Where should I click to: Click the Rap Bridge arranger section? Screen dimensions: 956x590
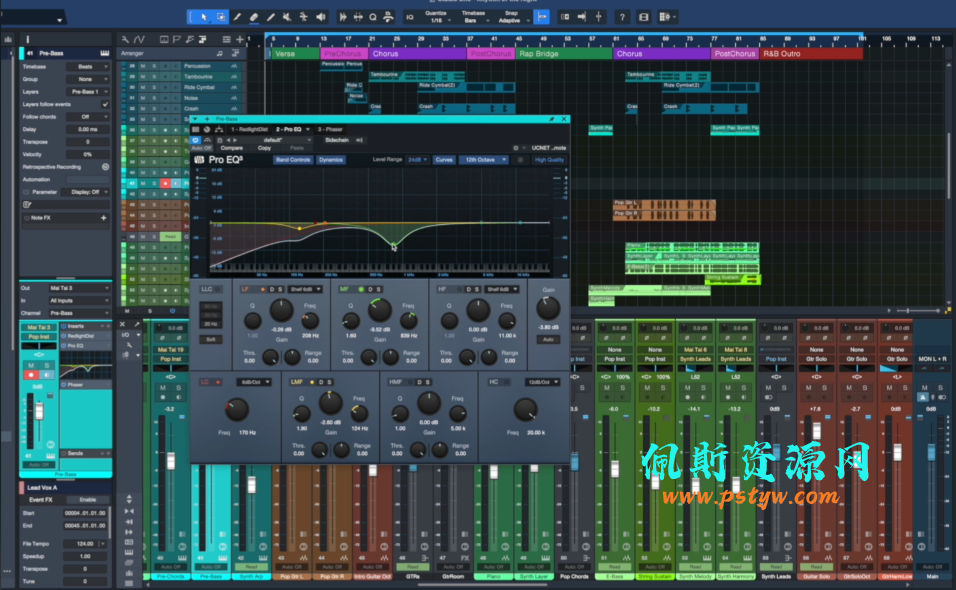tap(563, 54)
